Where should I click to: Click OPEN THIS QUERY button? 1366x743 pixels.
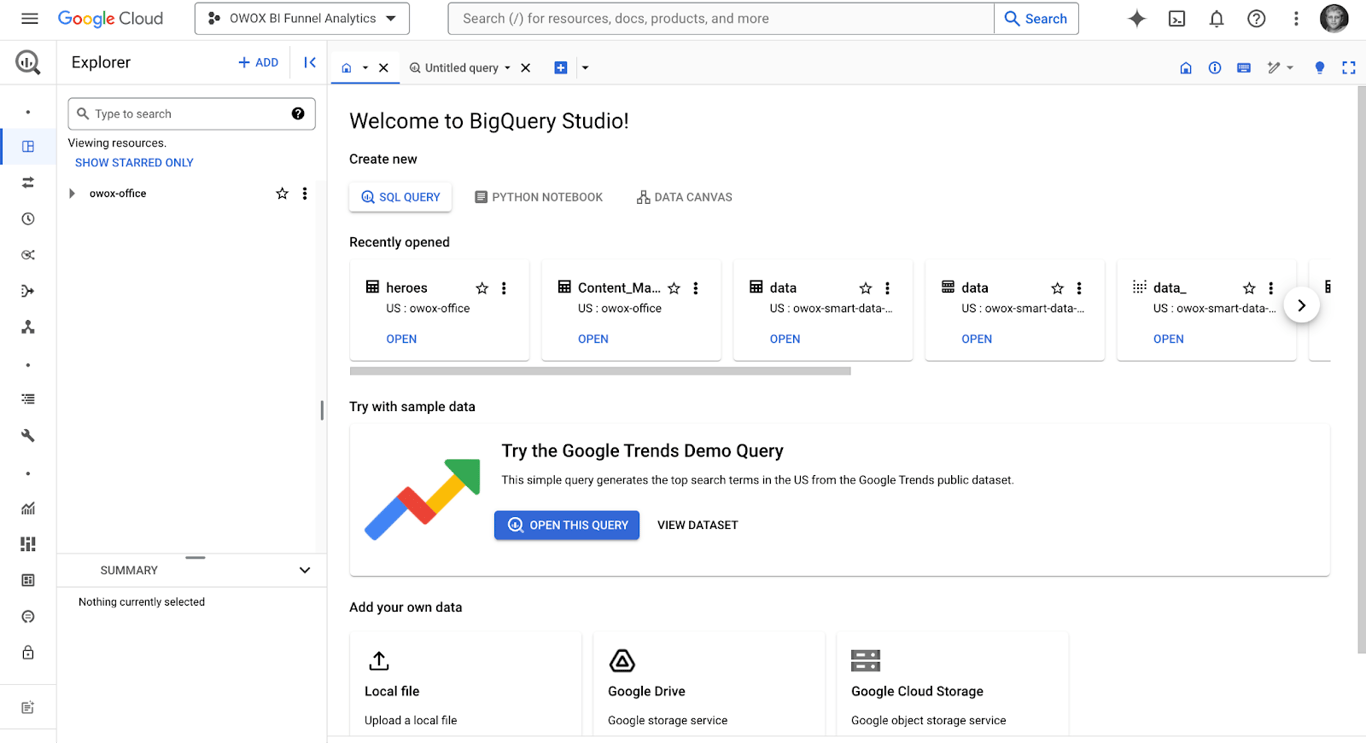pyautogui.click(x=567, y=525)
